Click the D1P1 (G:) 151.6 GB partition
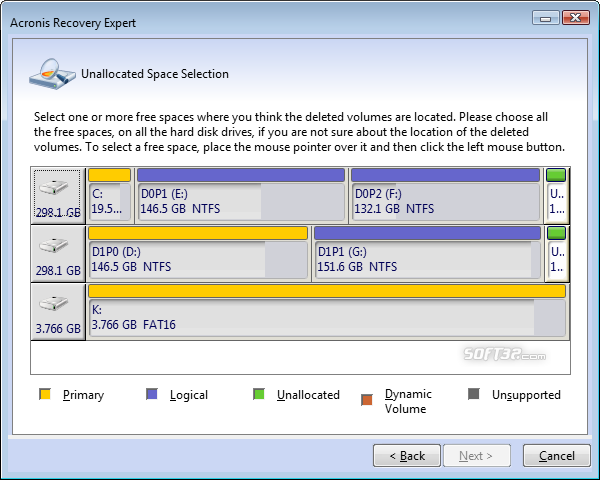Image resolution: width=600 pixels, height=480 pixels. [427, 254]
